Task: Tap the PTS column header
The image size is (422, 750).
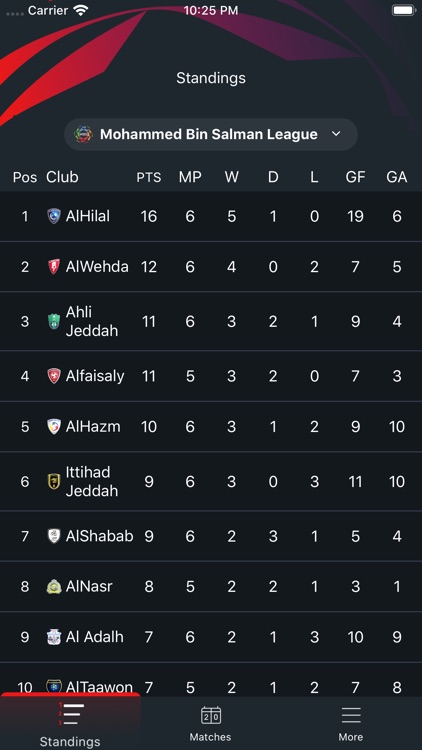Action: (149, 177)
